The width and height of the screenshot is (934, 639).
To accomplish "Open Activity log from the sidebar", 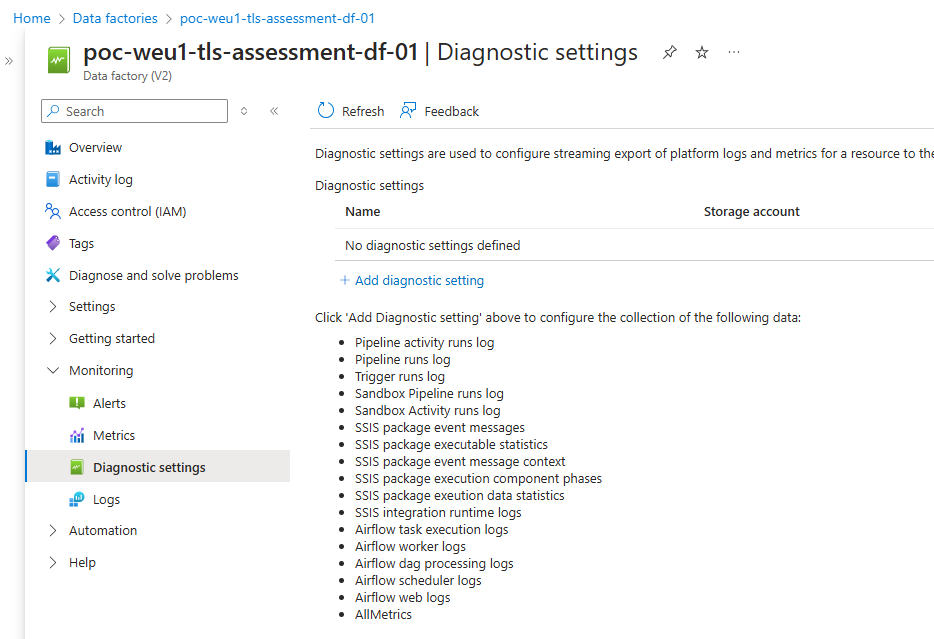I will point(100,180).
